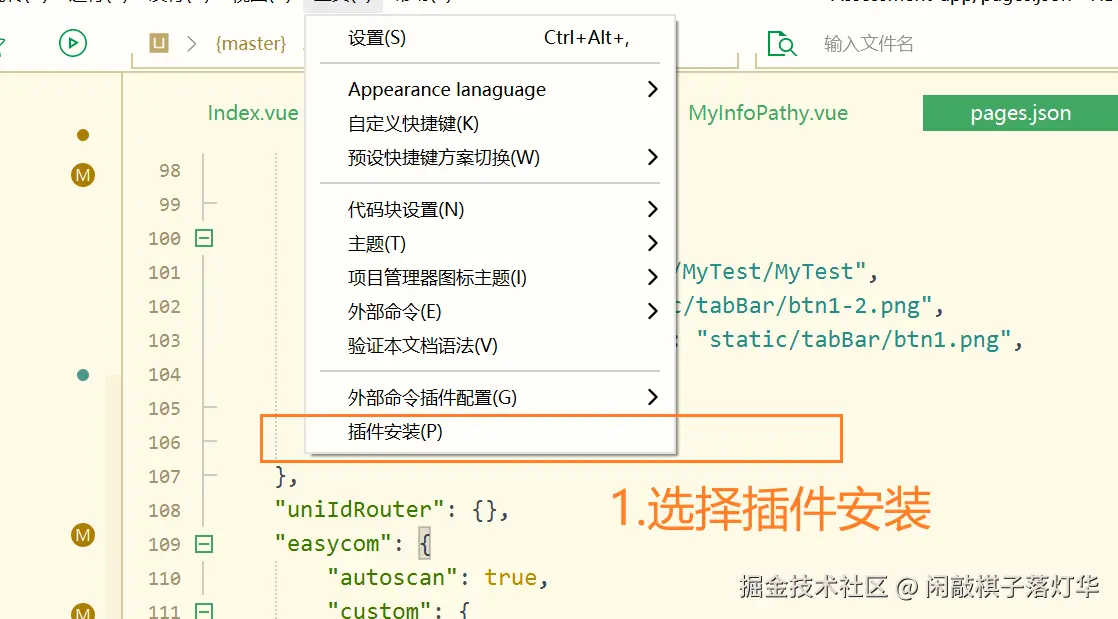
Task: Choose 插件安装(P) plugin install
Action: (490, 432)
